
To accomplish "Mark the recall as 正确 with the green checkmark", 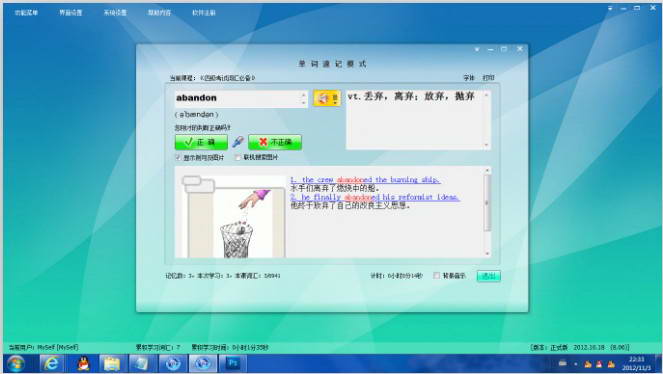I will pos(201,142).
